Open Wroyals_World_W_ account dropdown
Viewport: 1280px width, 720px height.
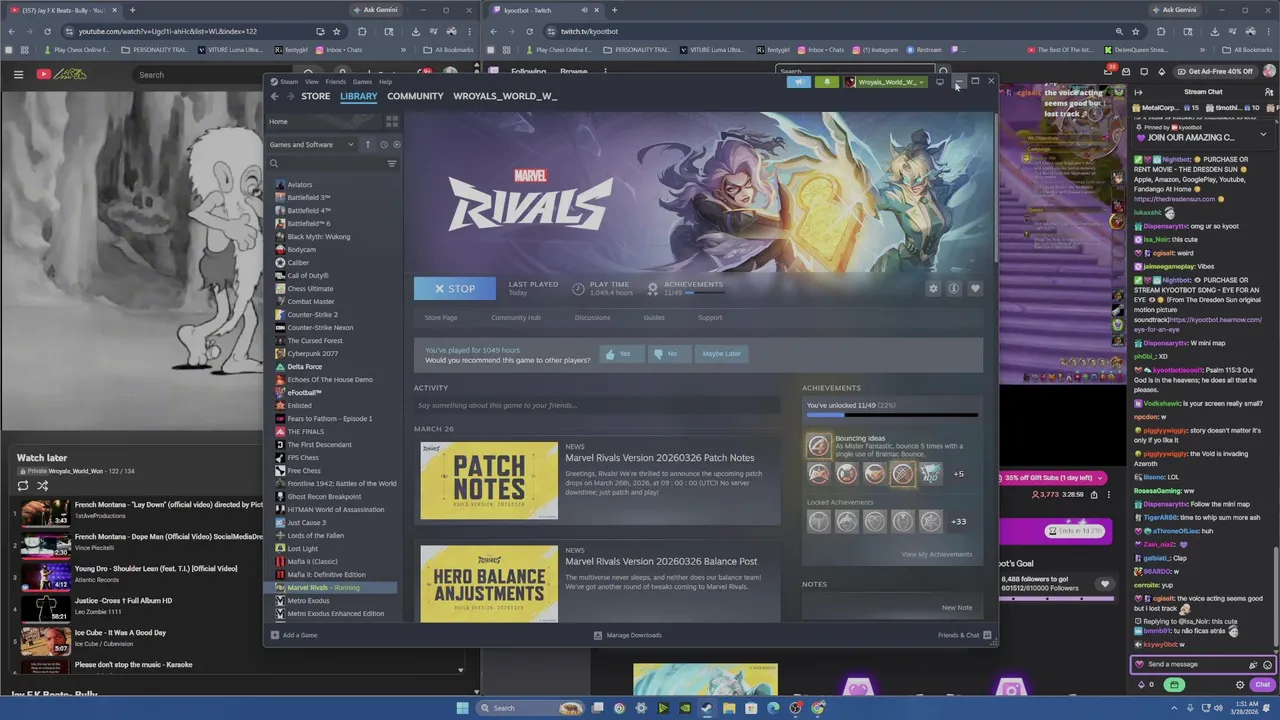click(x=883, y=82)
